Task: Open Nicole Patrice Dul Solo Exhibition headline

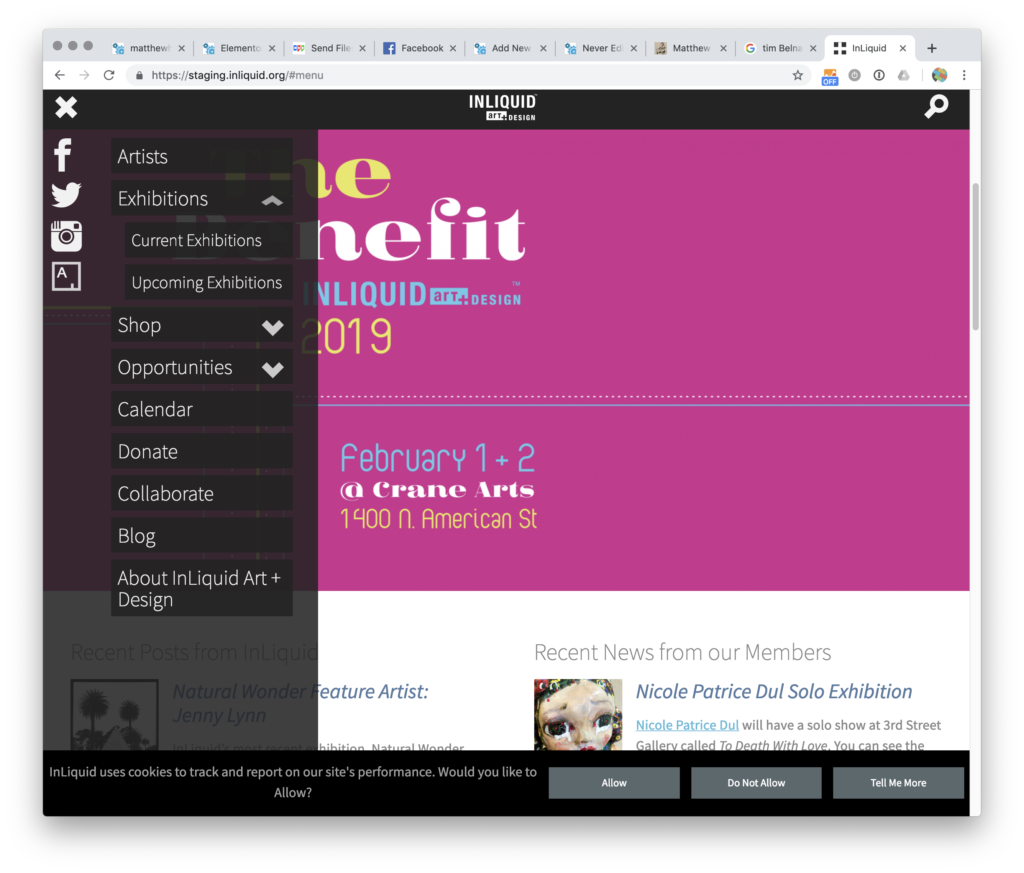Action: (774, 691)
